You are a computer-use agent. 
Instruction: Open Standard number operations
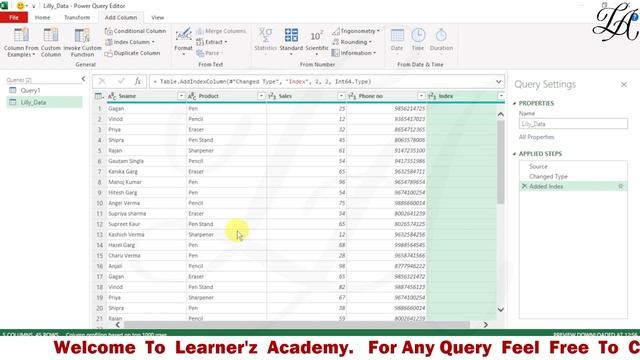[x=291, y=42]
